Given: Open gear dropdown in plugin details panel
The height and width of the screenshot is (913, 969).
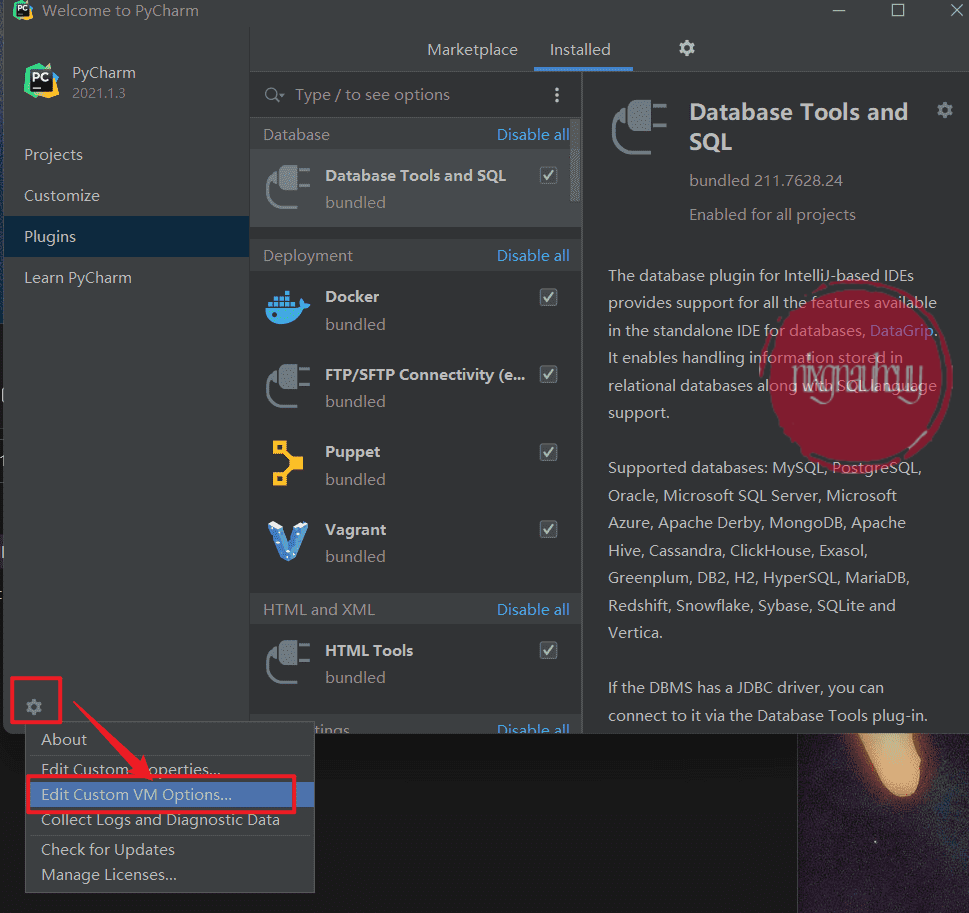Looking at the screenshot, I should point(944,110).
